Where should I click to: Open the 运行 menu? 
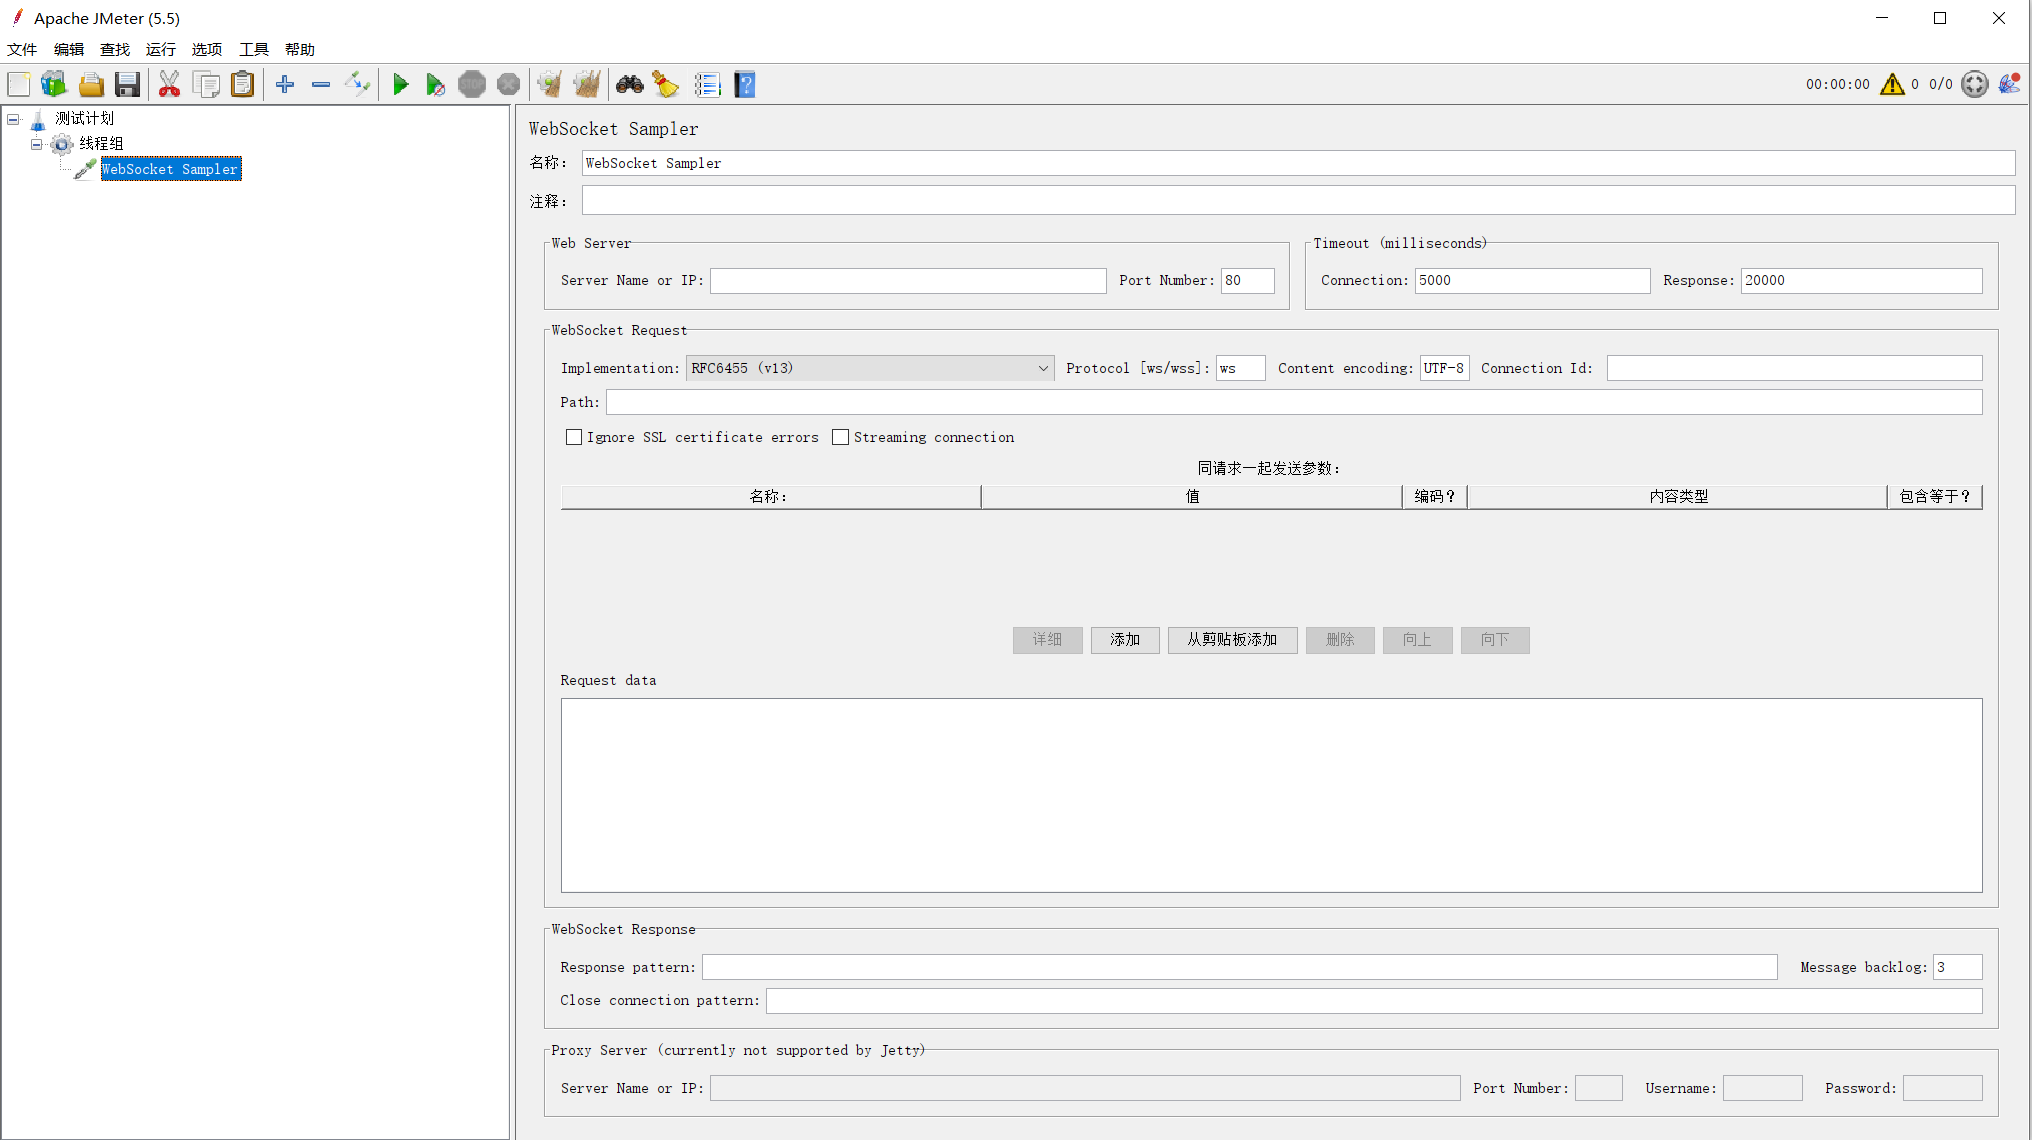[x=160, y=49]
